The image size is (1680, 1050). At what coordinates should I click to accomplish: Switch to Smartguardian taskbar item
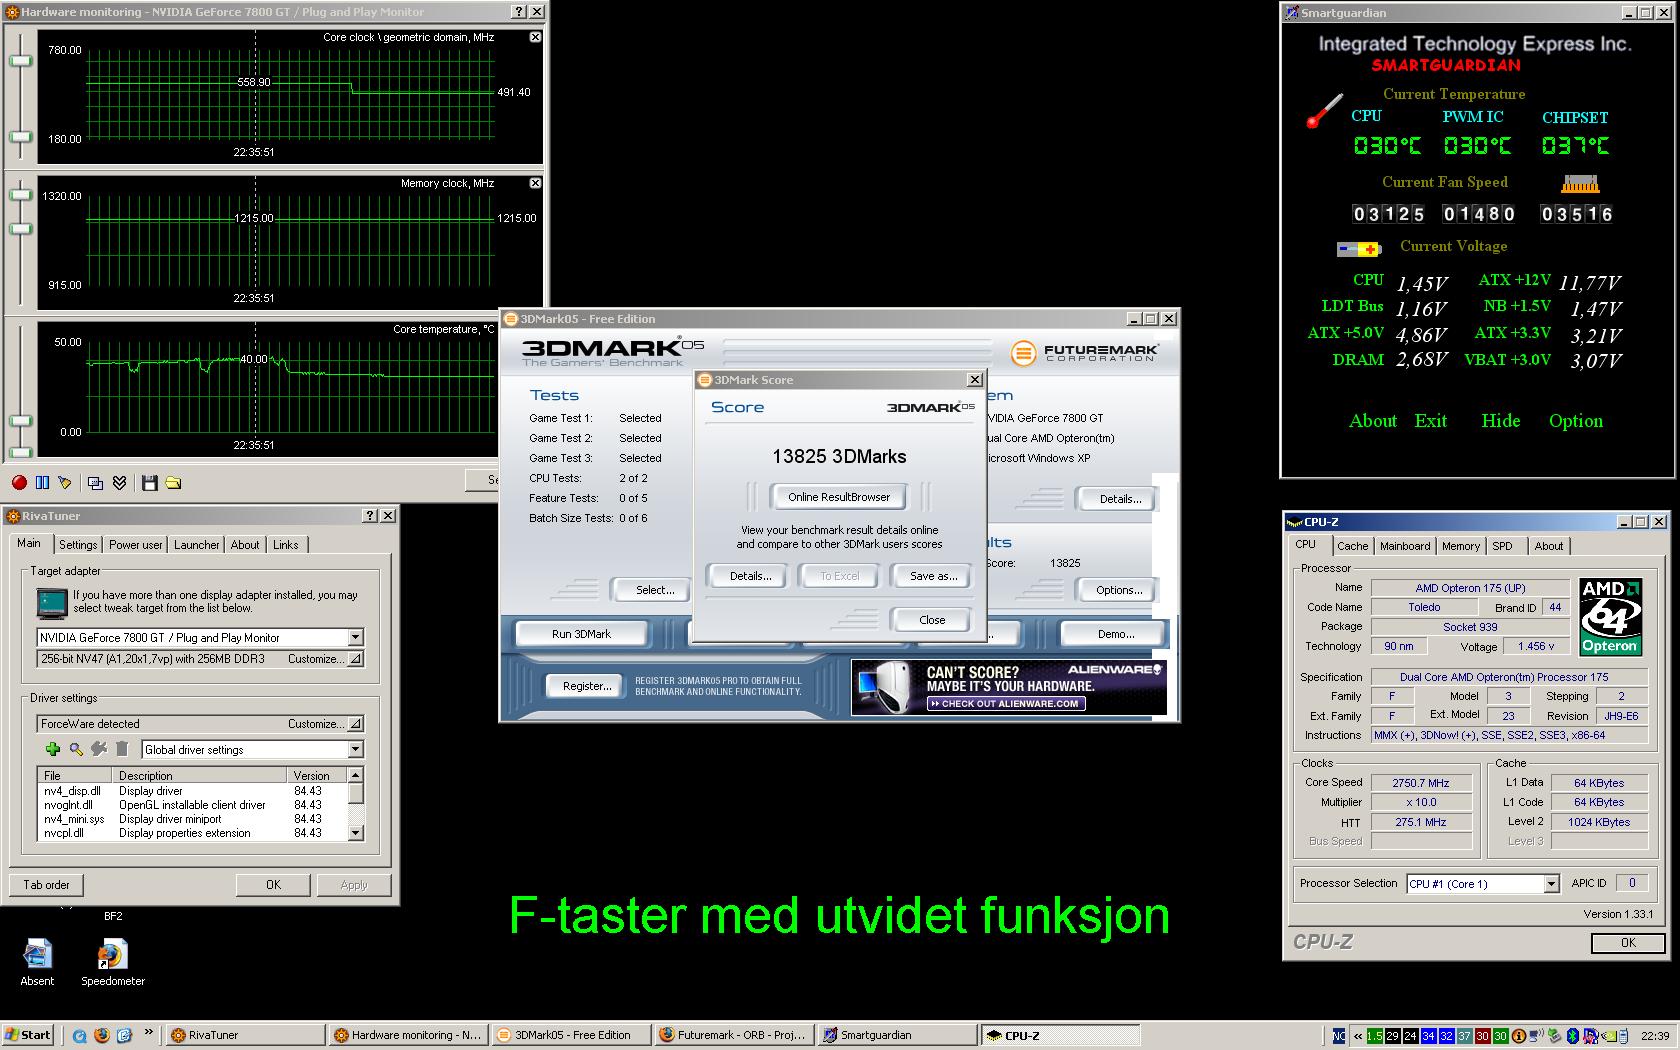click(896, 1035)
